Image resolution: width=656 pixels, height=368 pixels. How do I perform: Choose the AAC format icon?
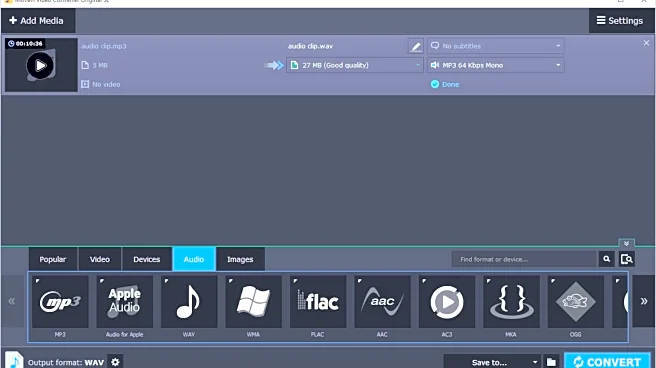coord(382,302)
